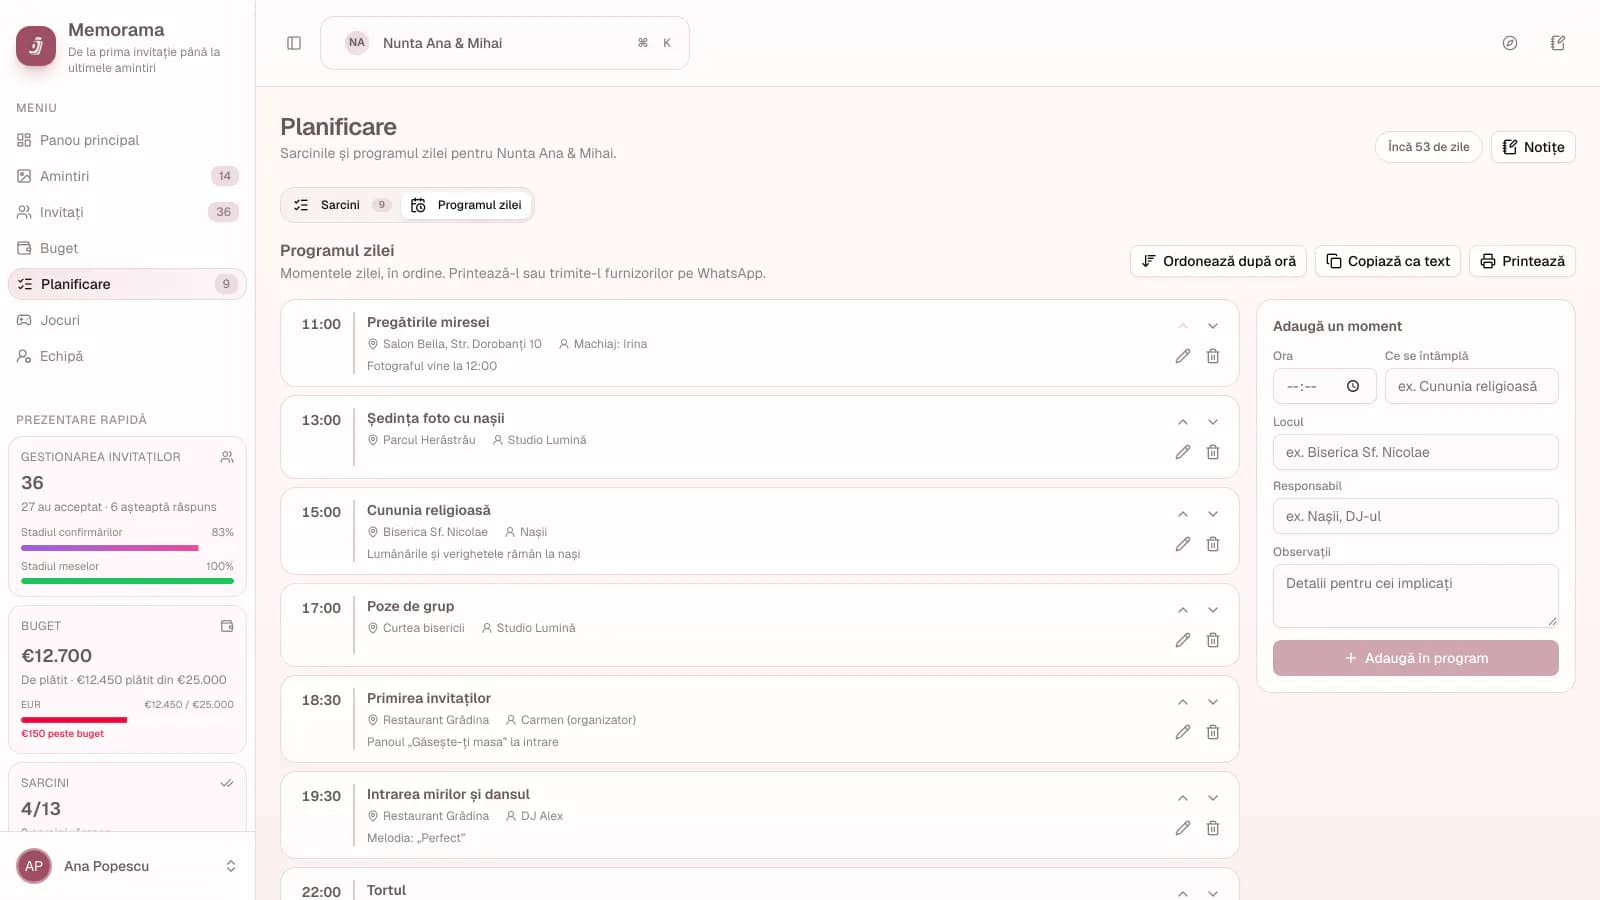Viewport: 1600px width, 900px height.
Task: Edit the Intrarea mirilor și dansul moment
Action: 1183,828
